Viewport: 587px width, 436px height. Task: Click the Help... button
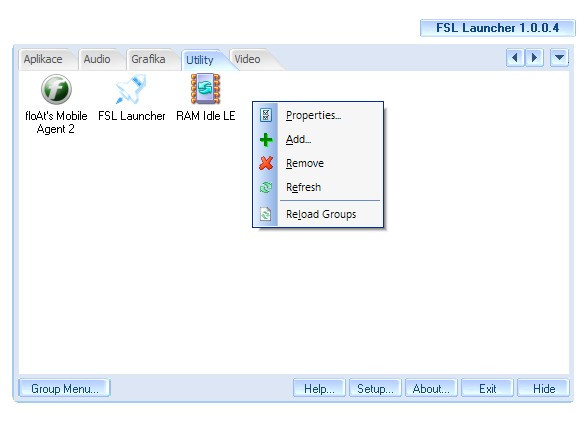click(319, 388)
